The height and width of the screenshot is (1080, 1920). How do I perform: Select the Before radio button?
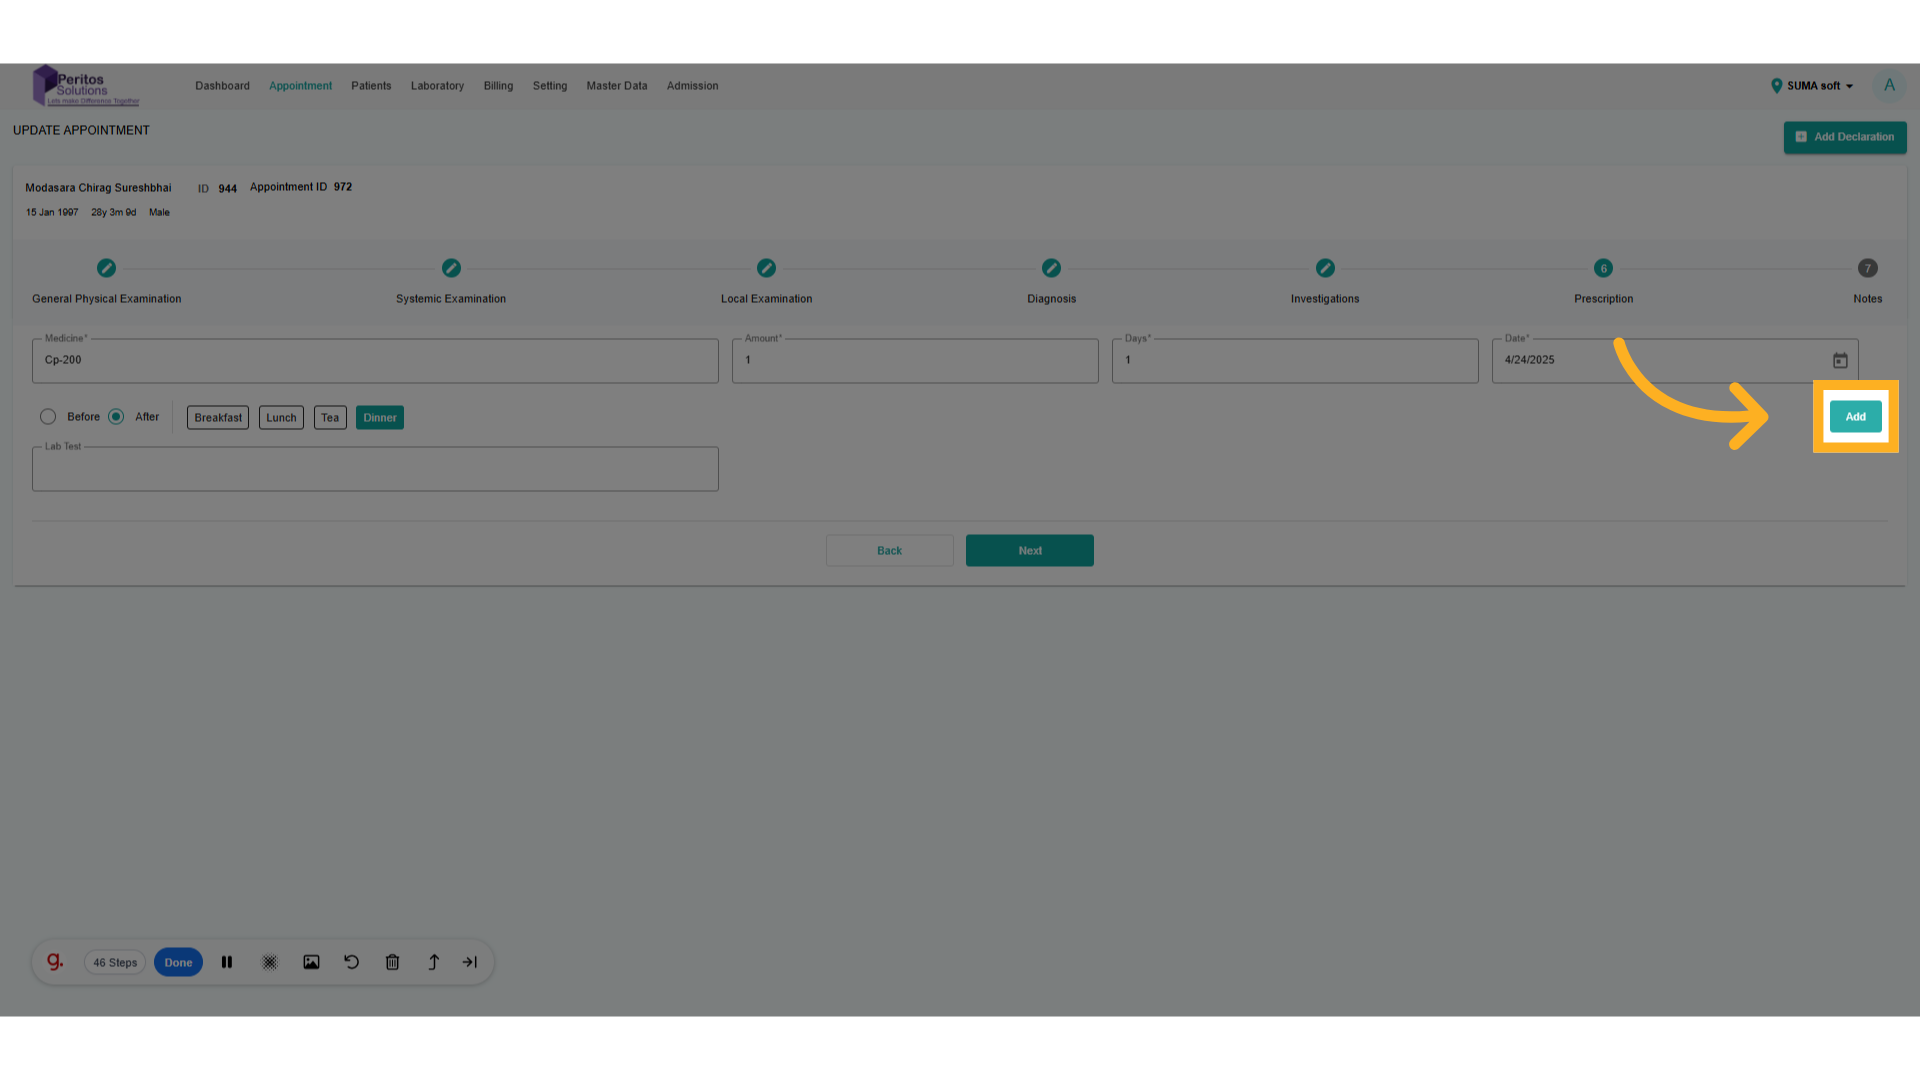click(x=48, y=417)
